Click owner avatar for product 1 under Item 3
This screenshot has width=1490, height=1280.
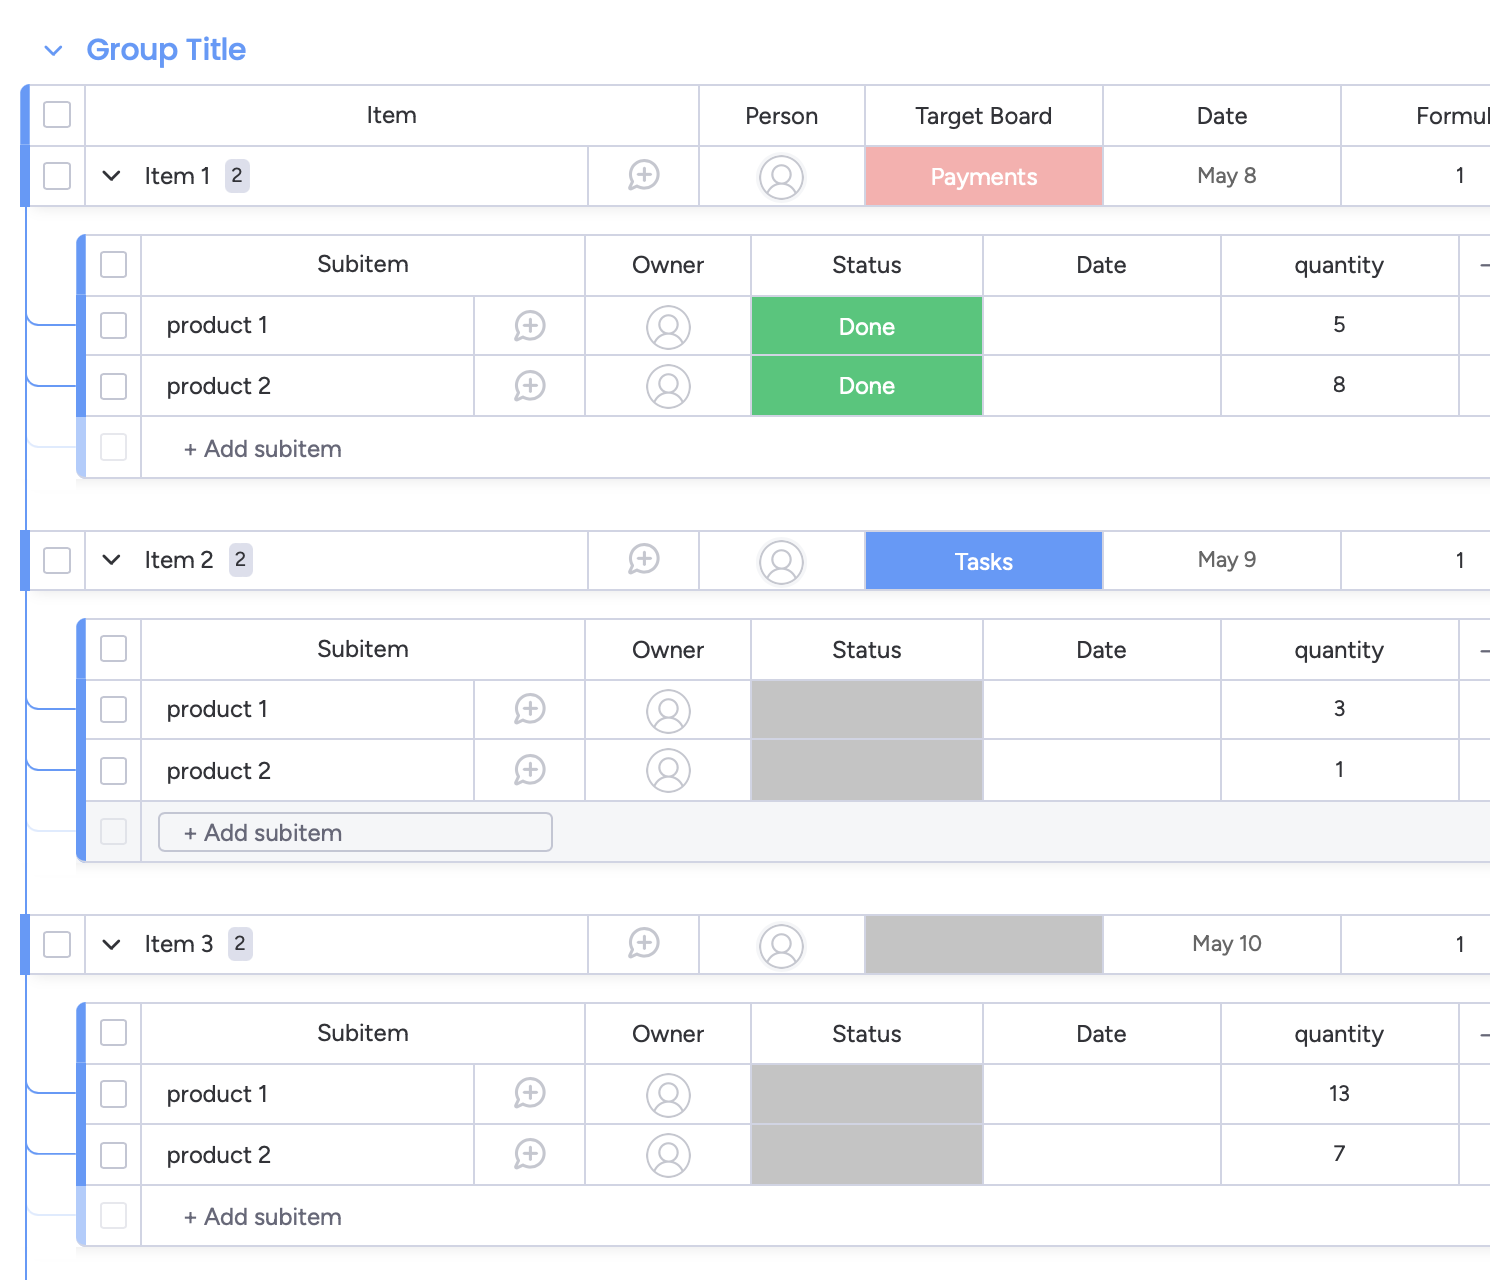coord(668,1095)
